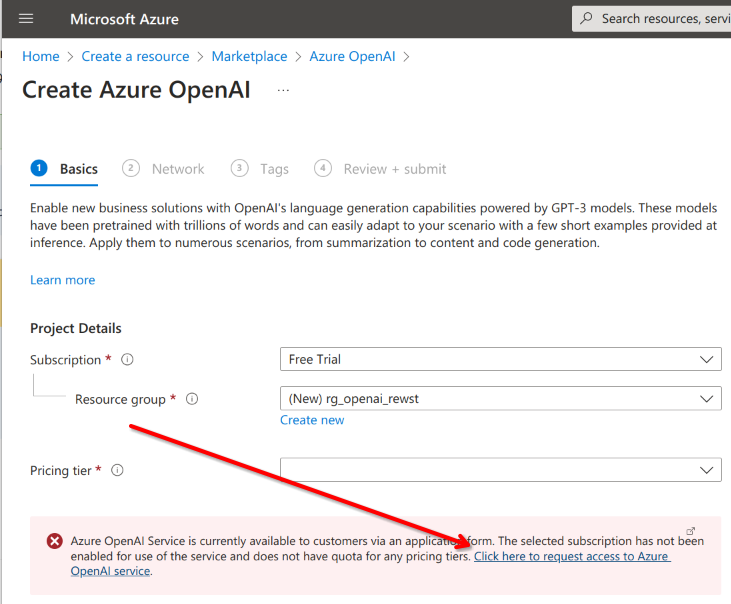Click the Learn more link
Image resolution: width=731 pixels, height=604 pixels.
click(63, 280)
